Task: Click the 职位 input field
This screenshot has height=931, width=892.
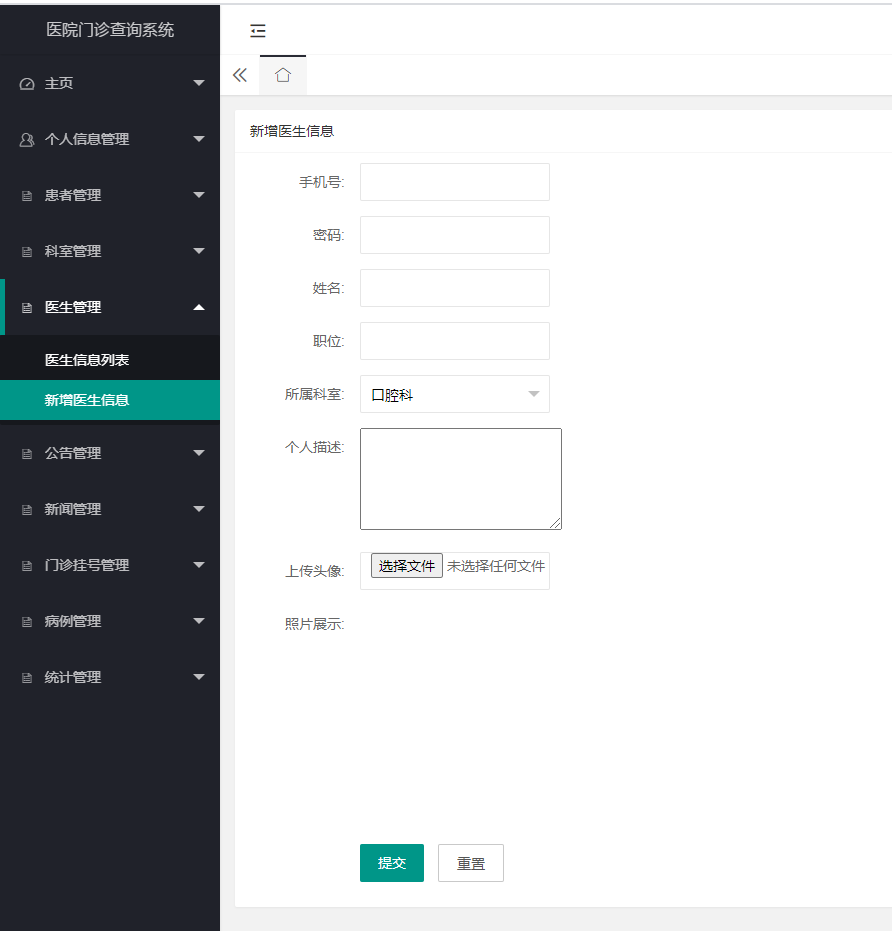Action: click(455, 341)
